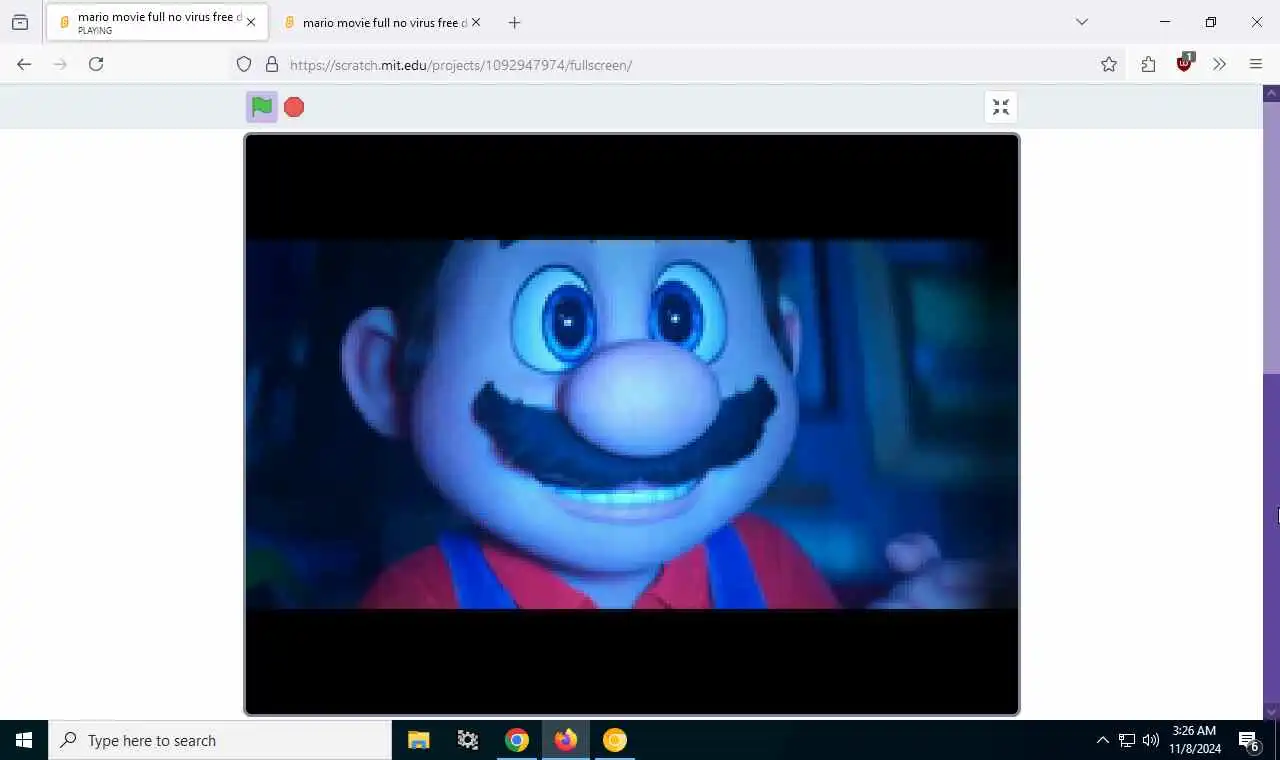Open the yellow circle app on taskbar
This screenshot has height=760, width=1280.
click(x=615, y=740)
